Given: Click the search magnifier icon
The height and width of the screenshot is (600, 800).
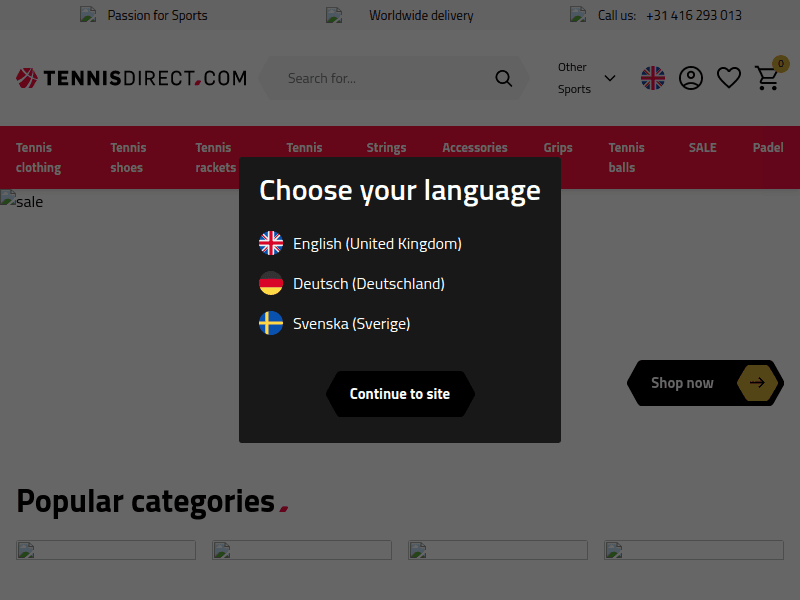Looking at the screenshot, I should [x=504, y=78].
